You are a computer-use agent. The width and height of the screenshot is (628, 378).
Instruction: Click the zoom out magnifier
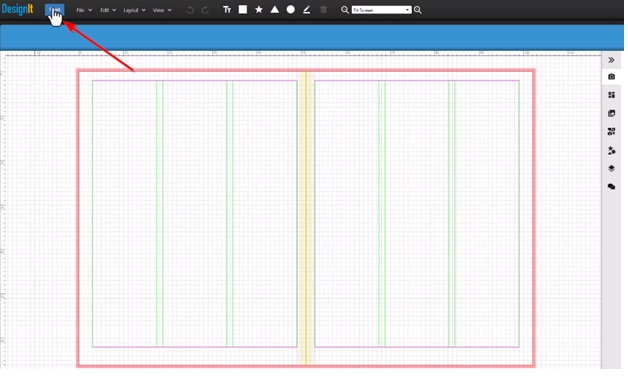pos(344,10)
